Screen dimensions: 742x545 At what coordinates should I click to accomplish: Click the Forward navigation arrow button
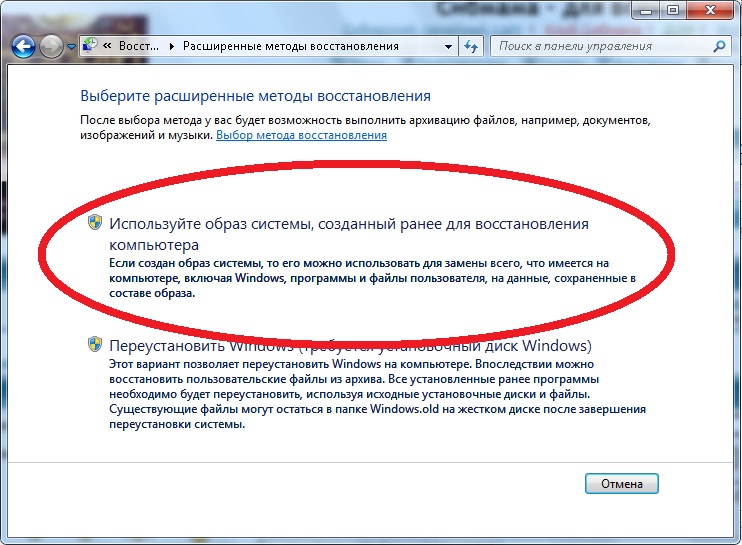point(53,46)
